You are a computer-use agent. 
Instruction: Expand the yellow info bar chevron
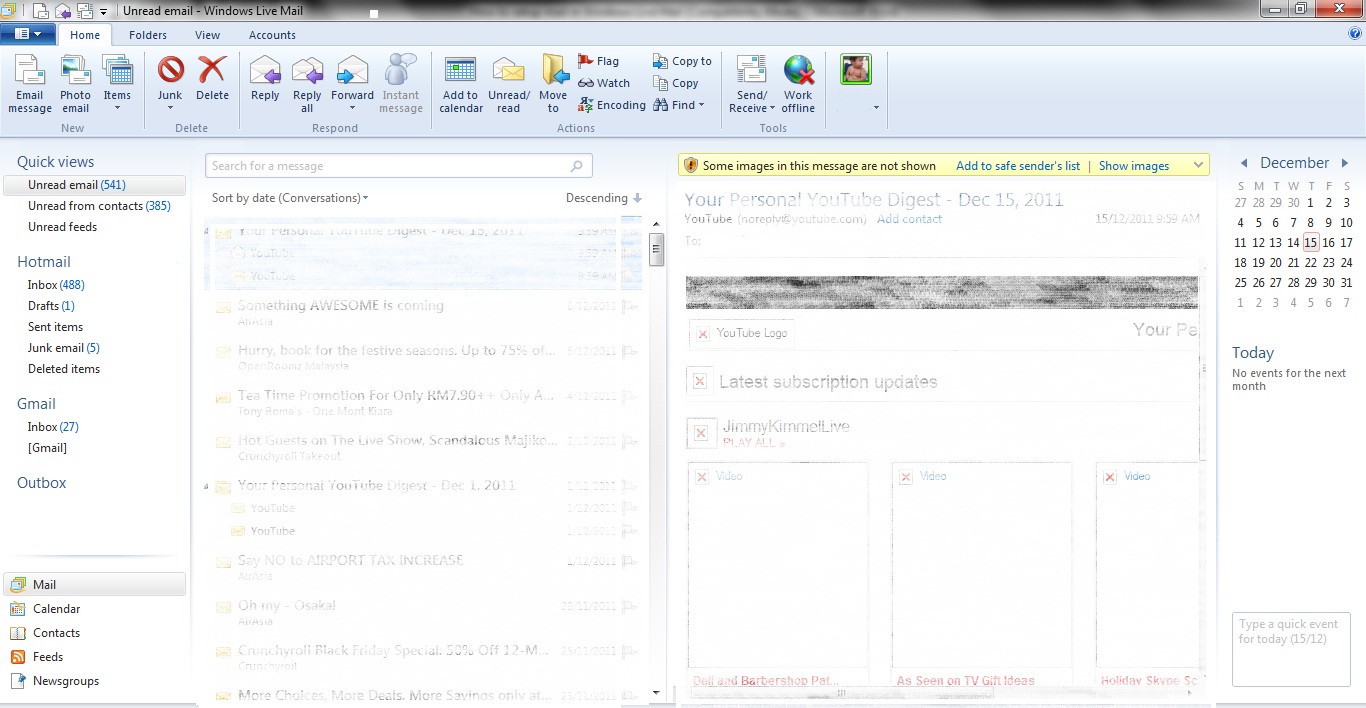(x=1198, y=166)
